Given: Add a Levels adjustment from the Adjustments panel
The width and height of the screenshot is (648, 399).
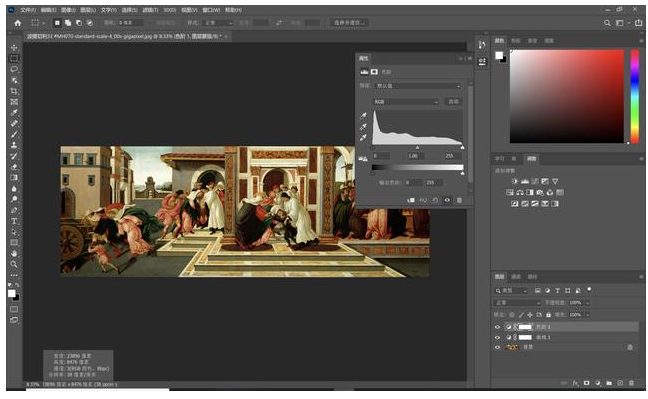Looking at the screenshot, I should (525, 181).
